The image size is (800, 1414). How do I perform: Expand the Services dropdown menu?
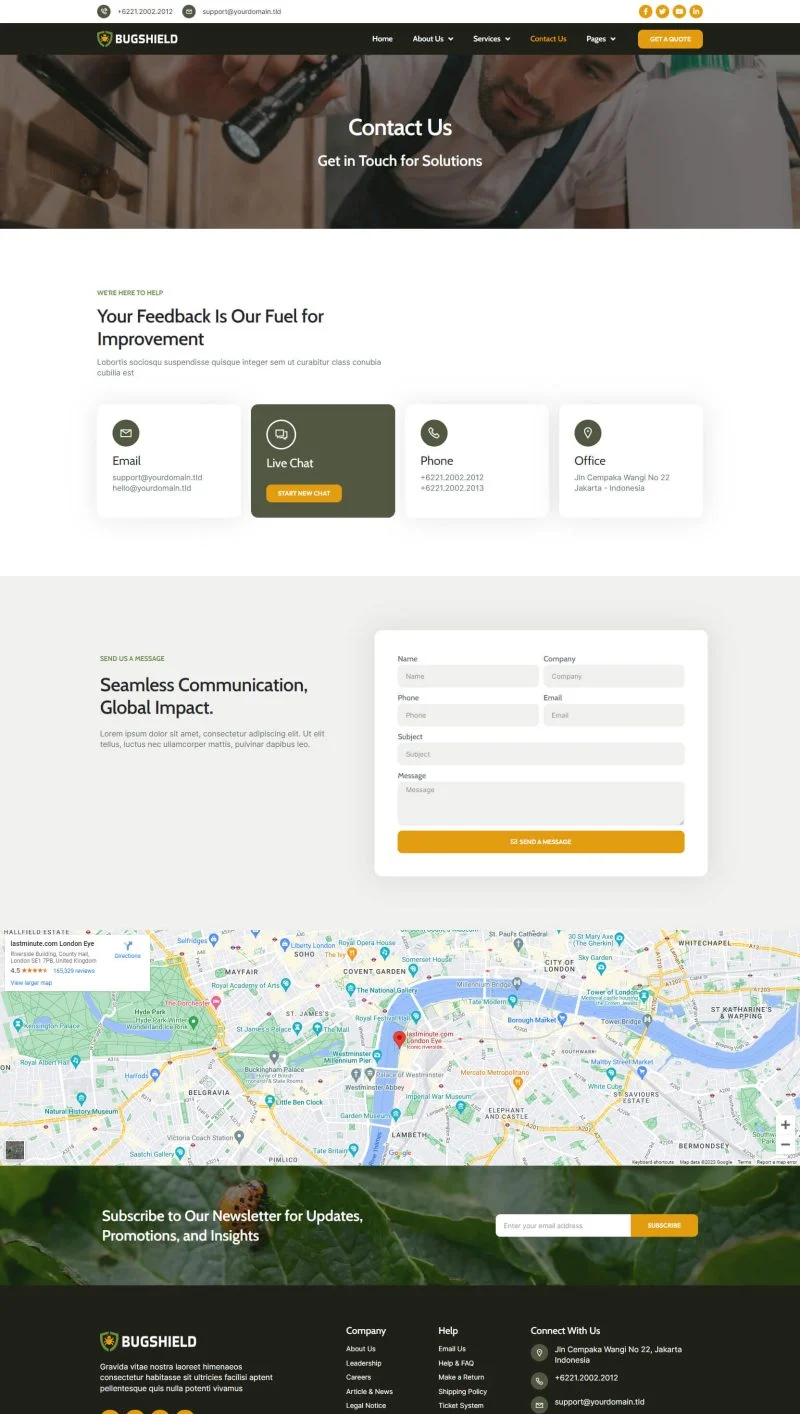tap(492, 39)
